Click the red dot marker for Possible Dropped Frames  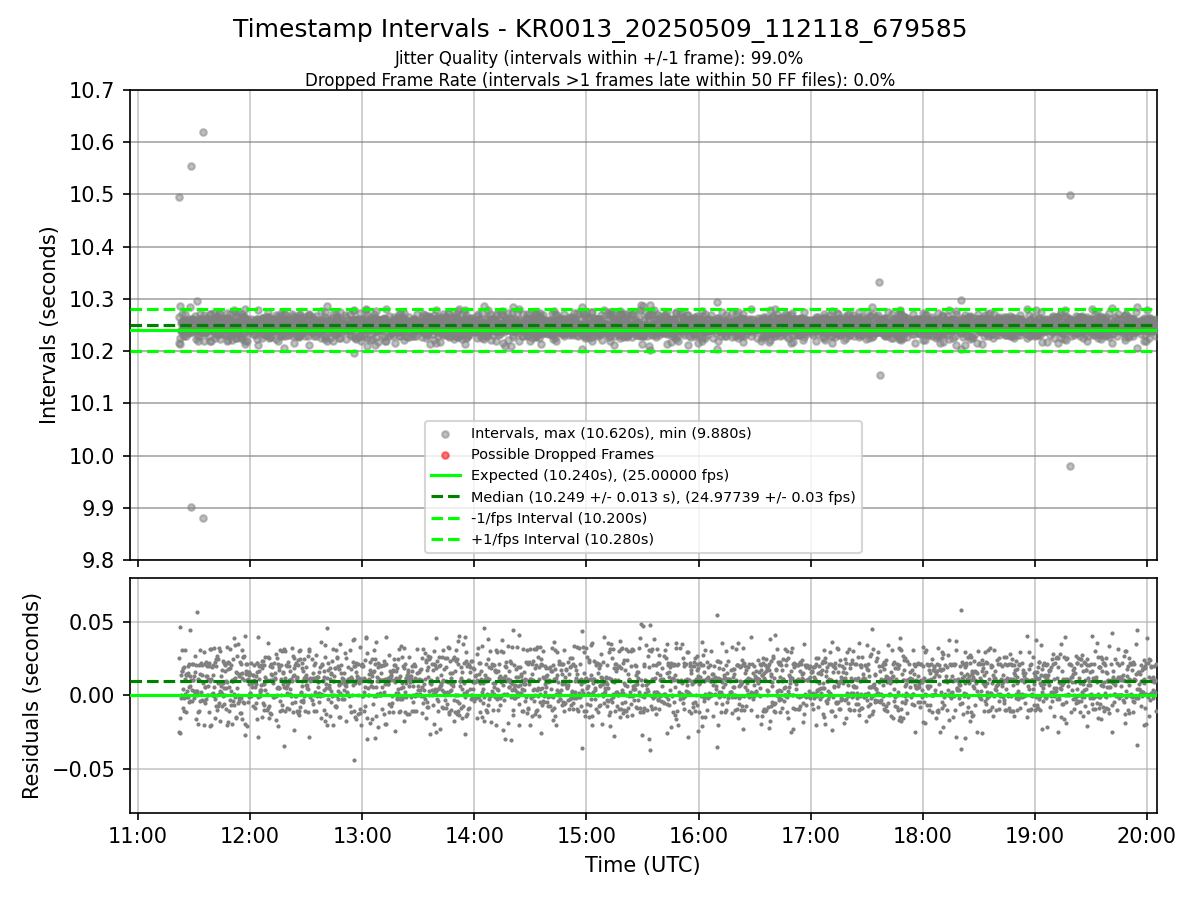pyautogui.click(x=445, y=454)
